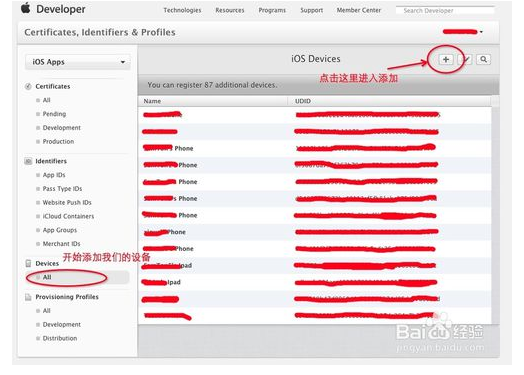This screenshot has height=375, width=524.
Task: Click the search magnifier icon button
Action: 483,59
